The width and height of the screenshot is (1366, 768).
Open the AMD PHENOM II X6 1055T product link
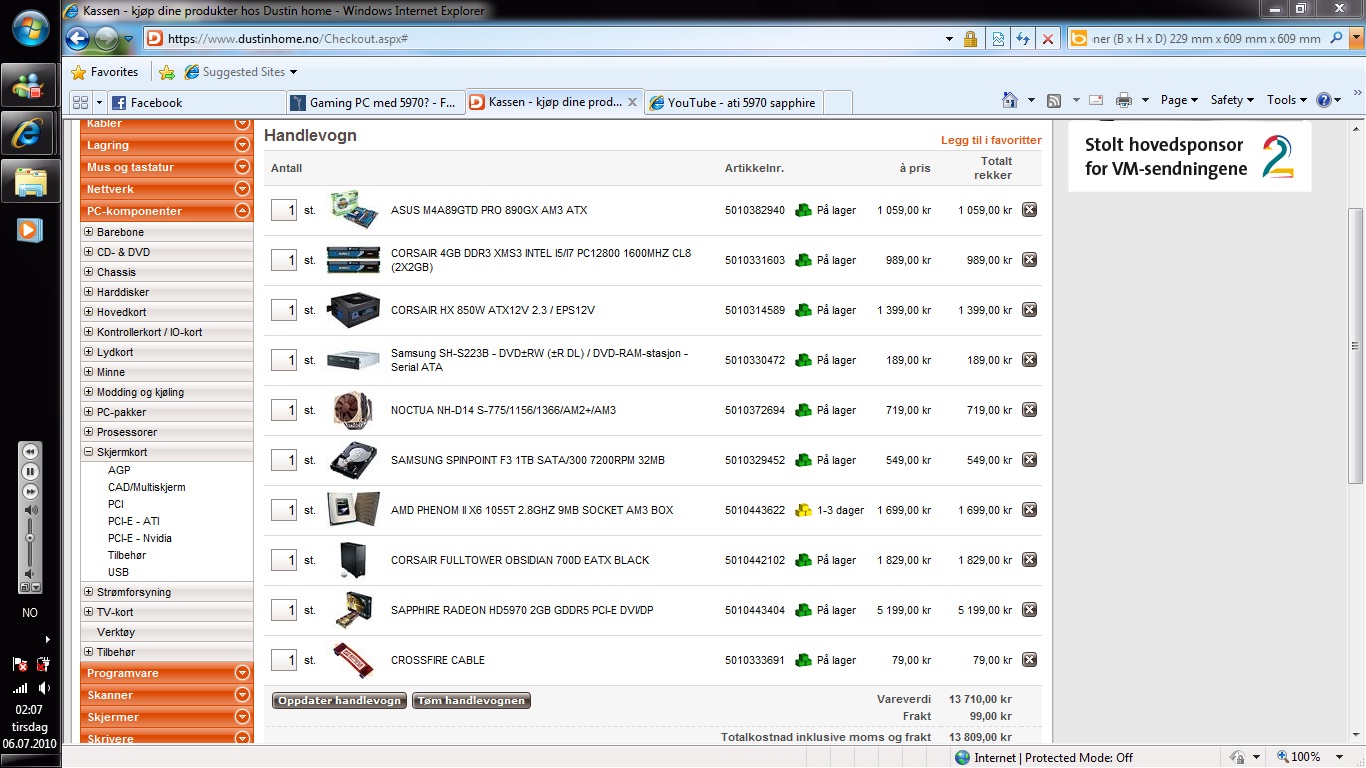pos(532,510)
